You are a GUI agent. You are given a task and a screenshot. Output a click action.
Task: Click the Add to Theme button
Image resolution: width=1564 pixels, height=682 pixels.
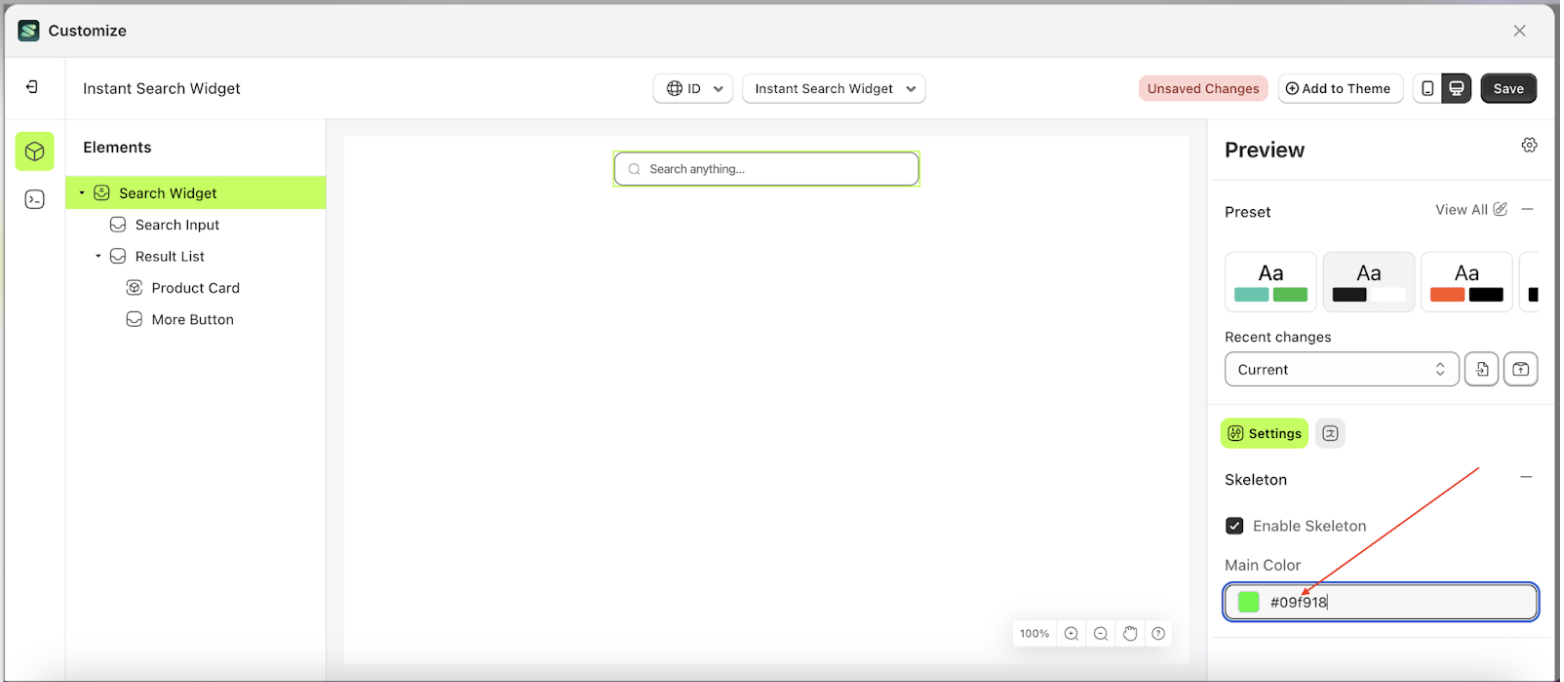tap(1340, 88)
